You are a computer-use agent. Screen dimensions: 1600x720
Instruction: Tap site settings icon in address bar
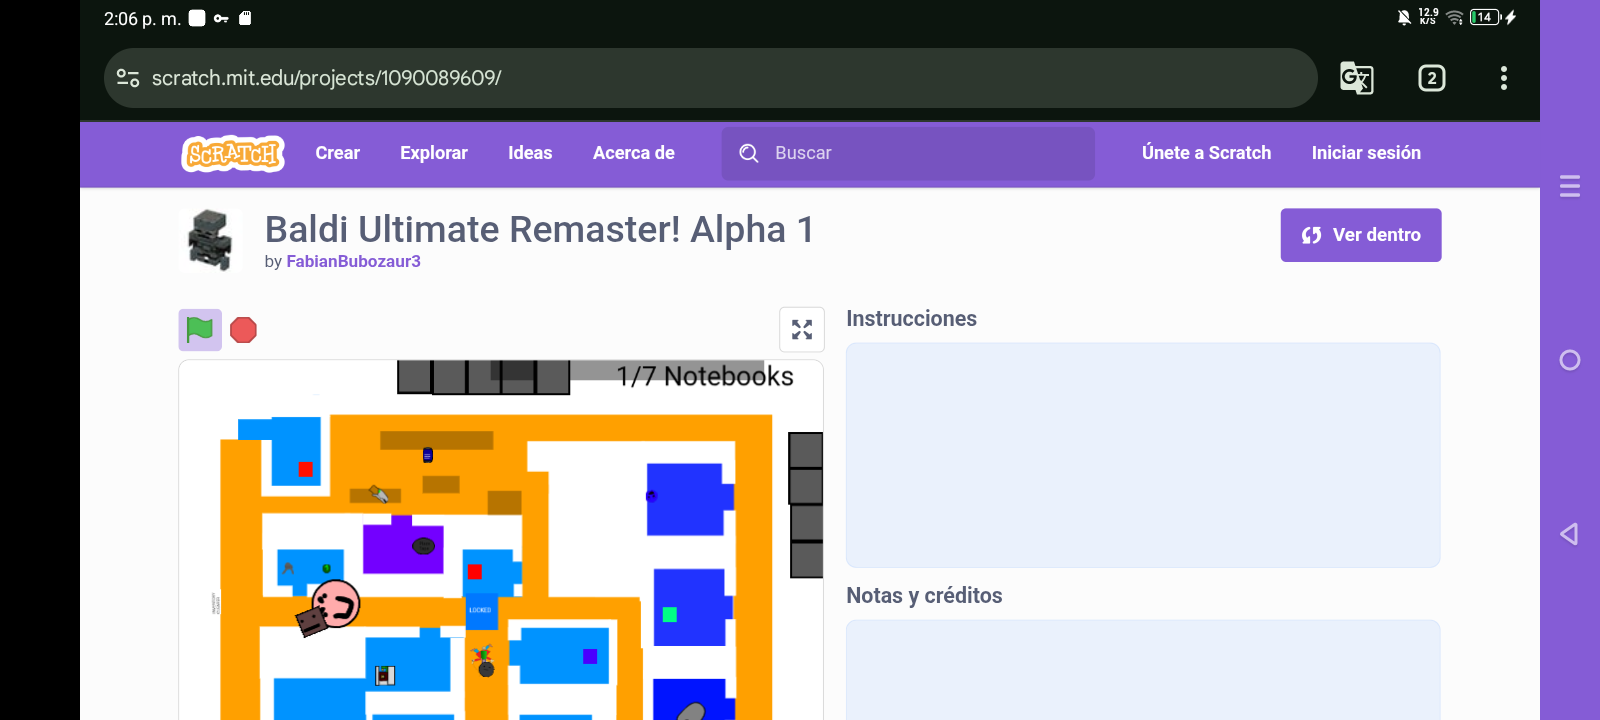tap(128, 78)
